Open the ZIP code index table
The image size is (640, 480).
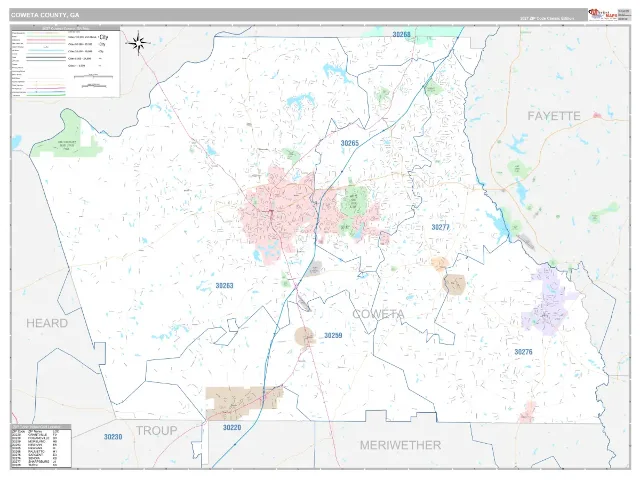[x=41, y=446]
